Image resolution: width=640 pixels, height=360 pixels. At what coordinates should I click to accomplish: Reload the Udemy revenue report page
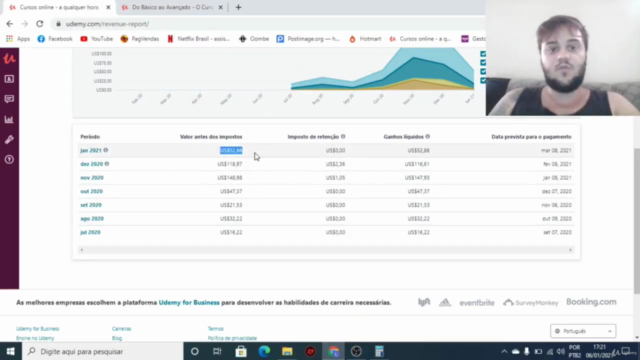coord(40,24)
